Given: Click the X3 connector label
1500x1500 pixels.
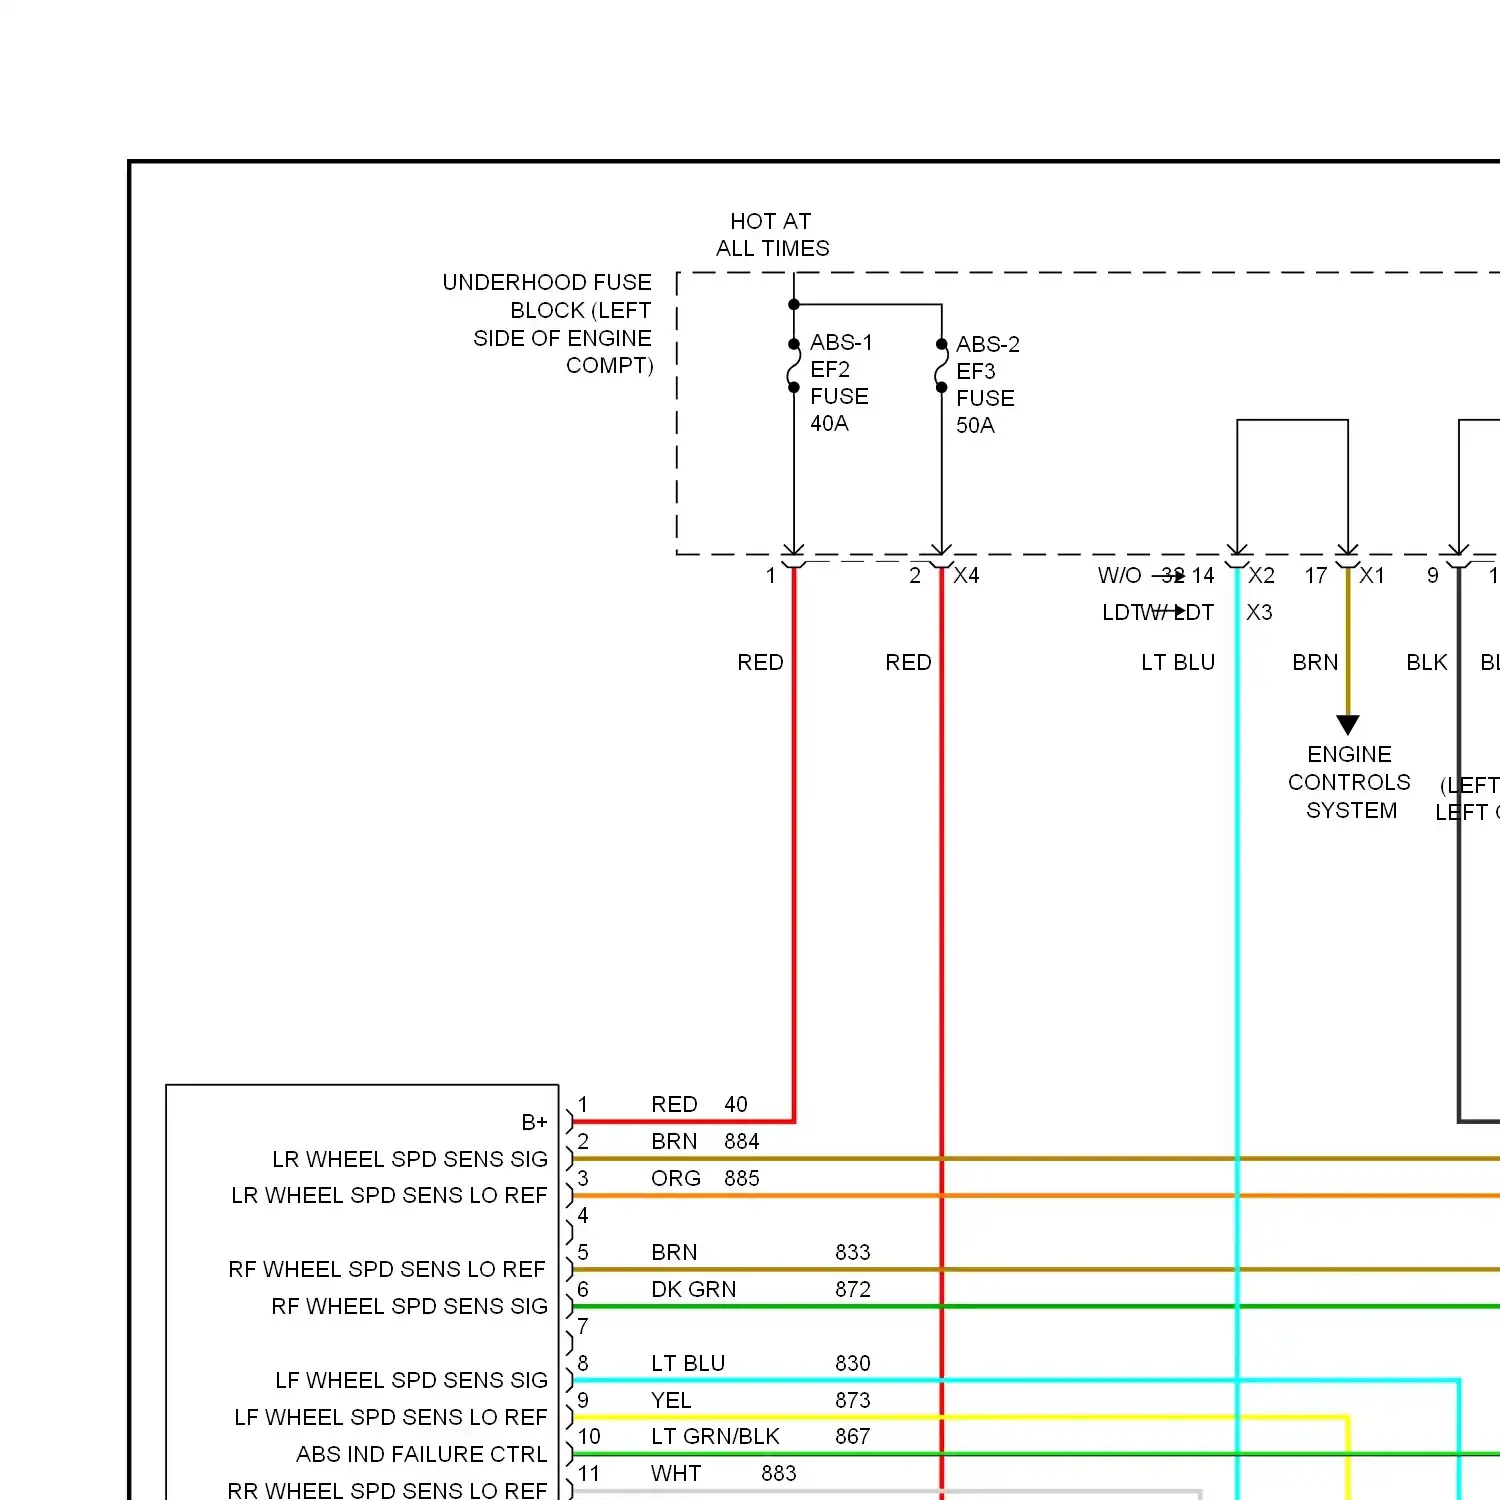Looking at the screenshot, I should coord(1259,613).
